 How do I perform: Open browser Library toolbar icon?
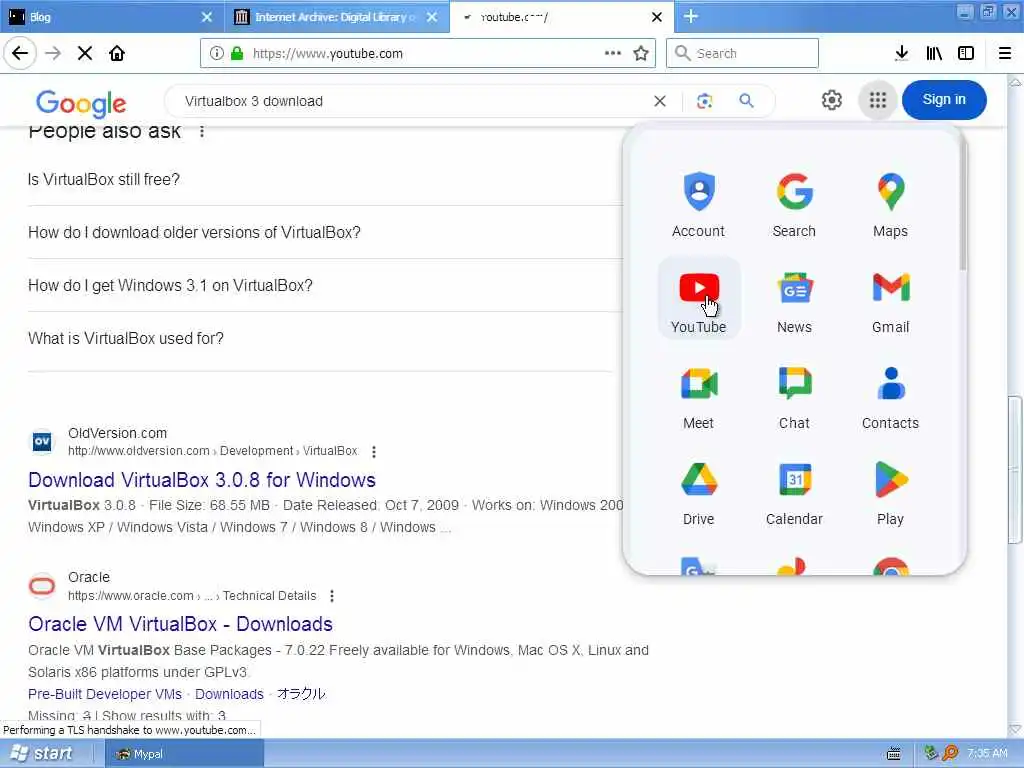tap(934, 53)
